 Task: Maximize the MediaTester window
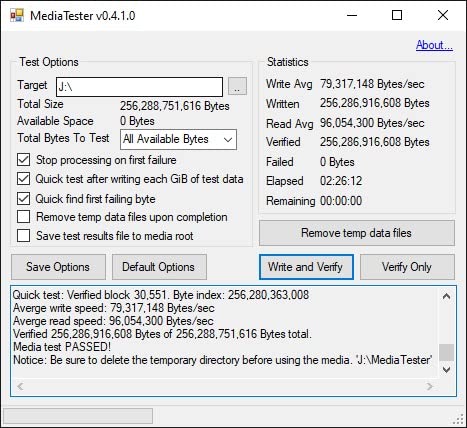[x=397, y=15]
